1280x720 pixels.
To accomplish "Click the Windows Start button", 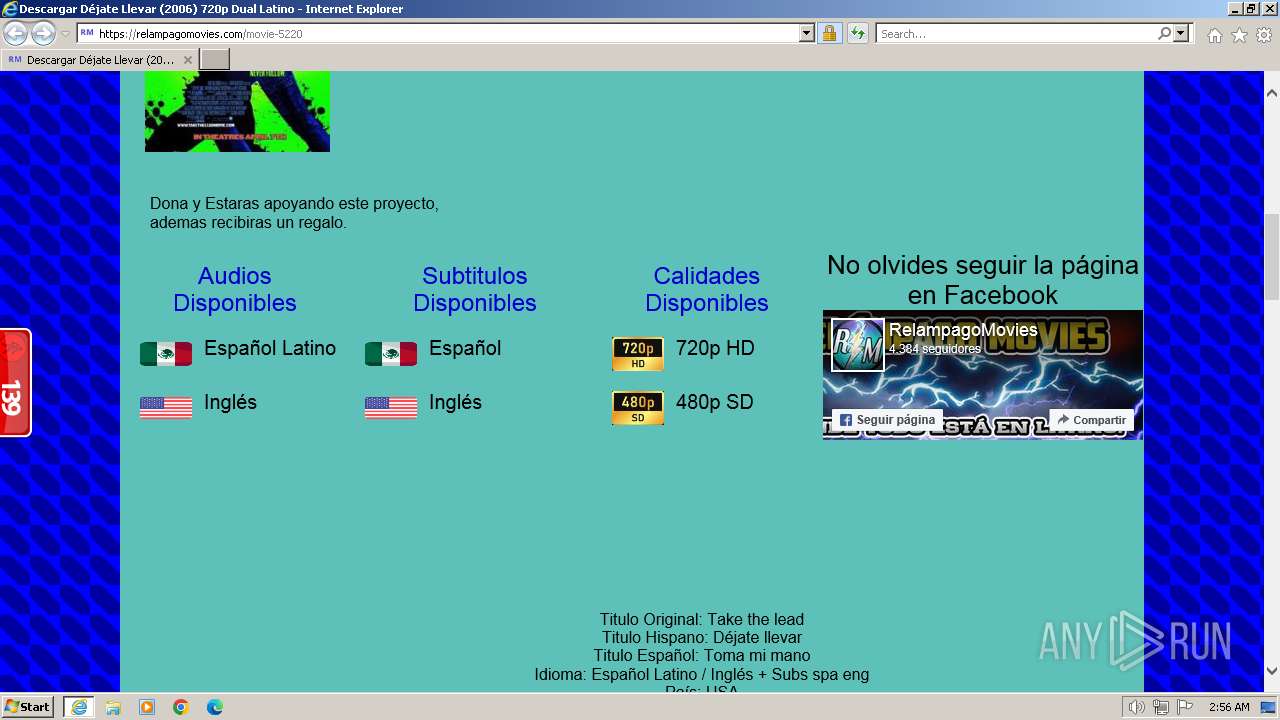I will 27,707.
